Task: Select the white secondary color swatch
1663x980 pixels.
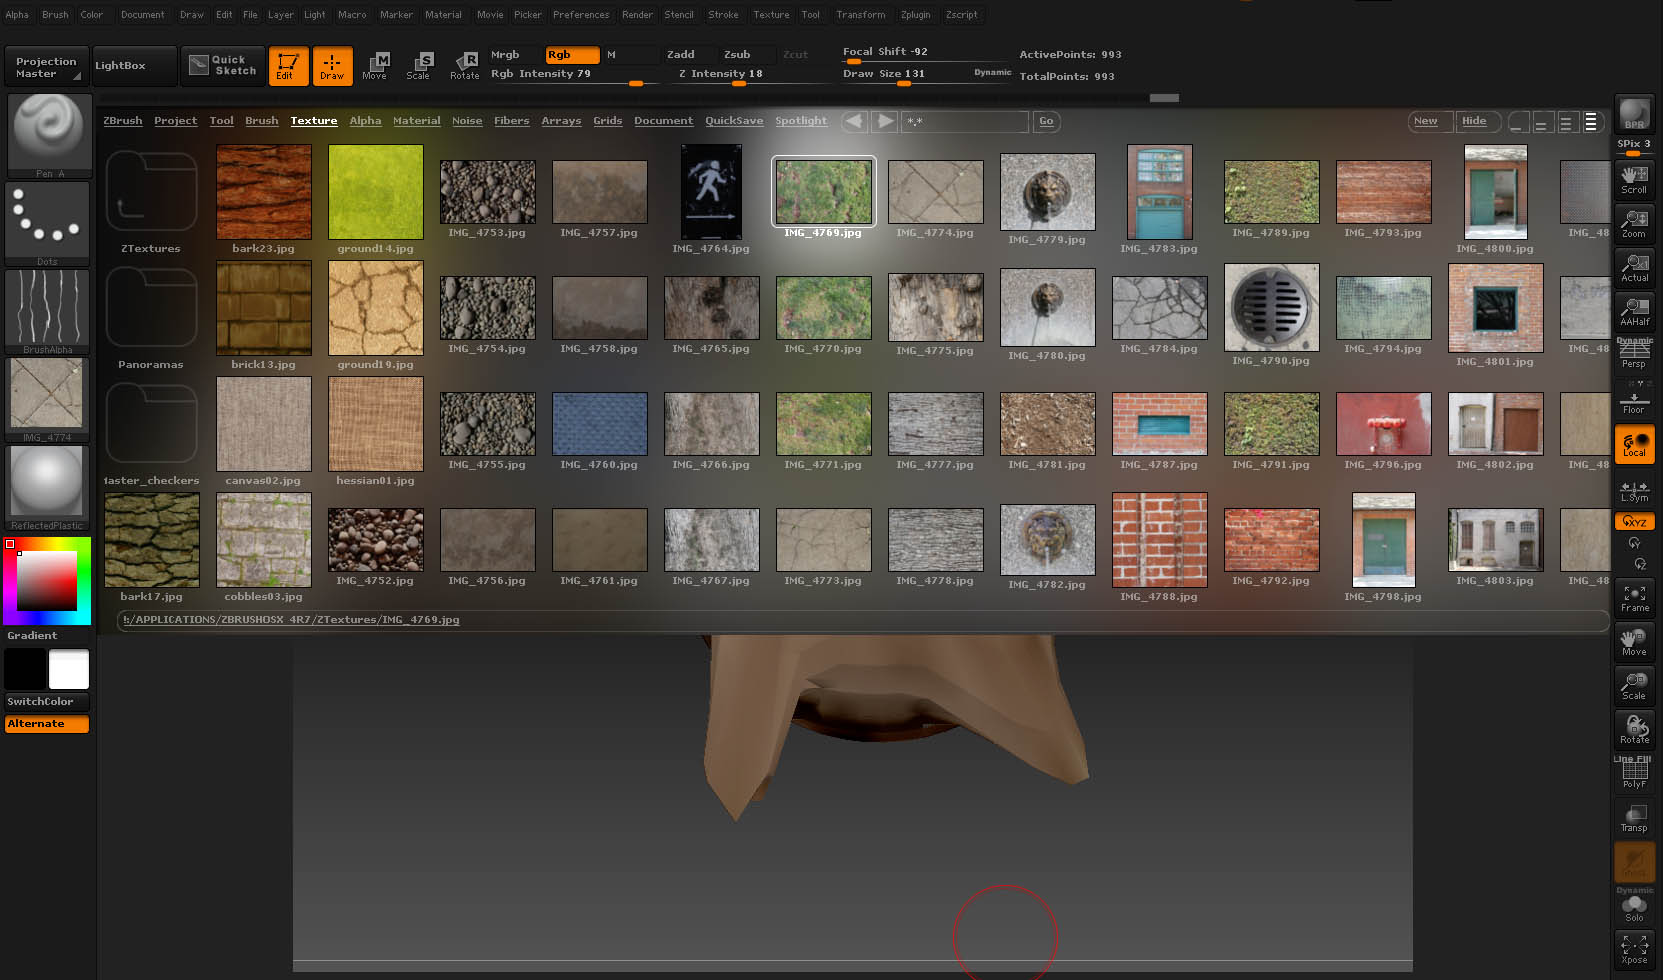Action: click(69, 669)
